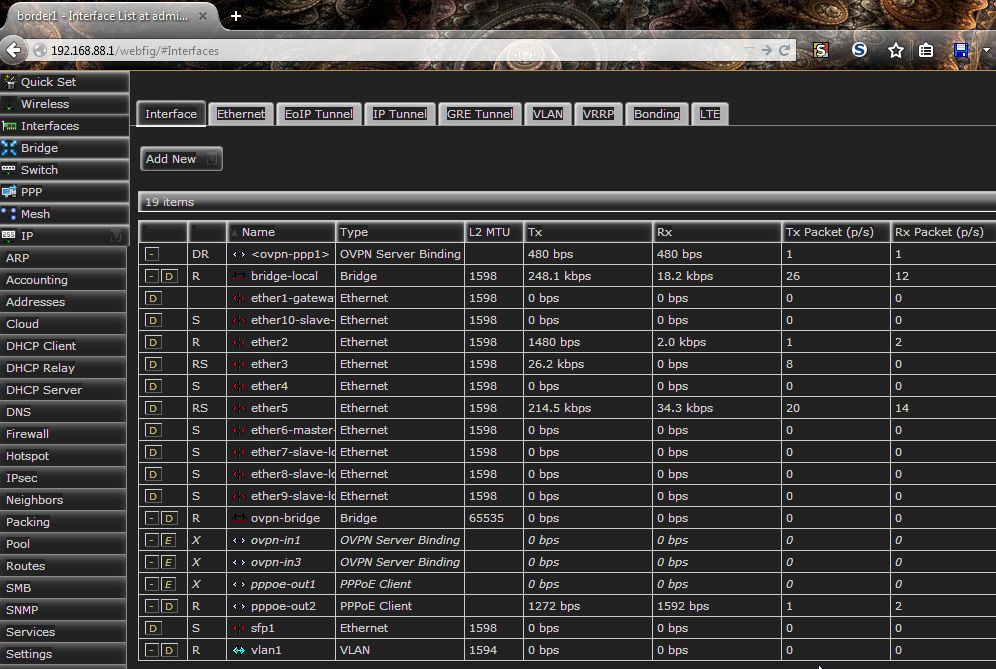Viewport: 996px width, 669px height.
Task: Click the bridge icon beside bridge-local
Action: pyautogui.click(x=239, y=276)
